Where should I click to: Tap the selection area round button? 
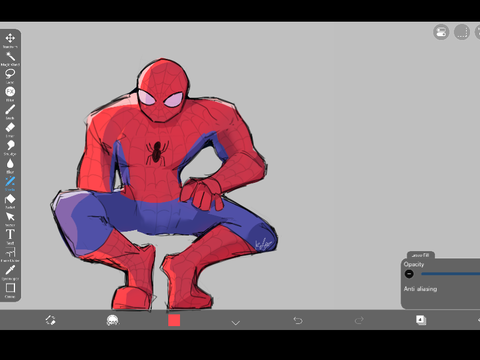pyautogui.click(x=462, y=32)
